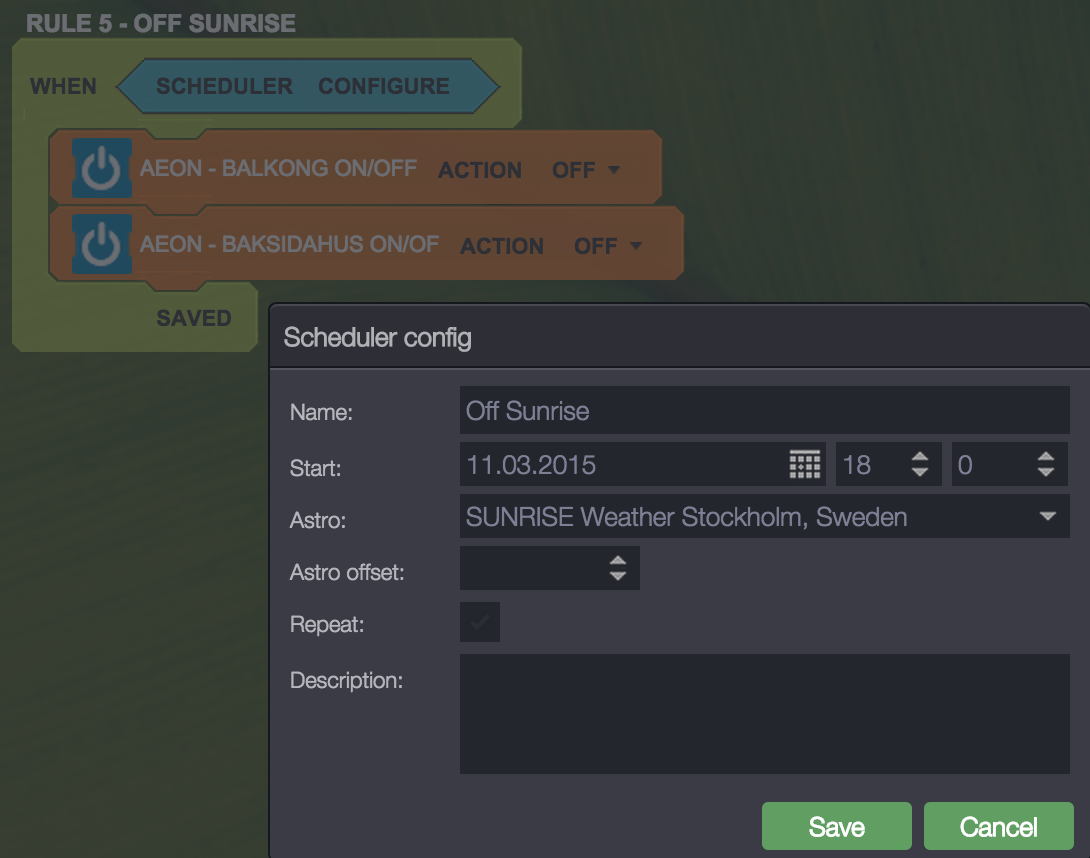Click the Rule 5 - Off Sunrise title

tap(161, 23)
